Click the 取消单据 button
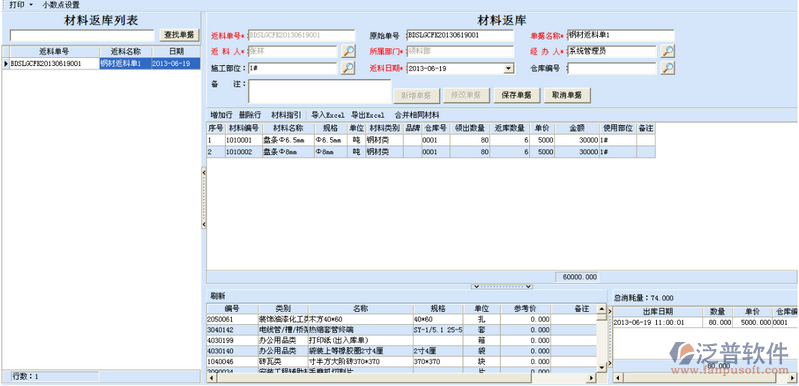Image resolution: width=799 pixels, height=386 pixels. (567, 95)
